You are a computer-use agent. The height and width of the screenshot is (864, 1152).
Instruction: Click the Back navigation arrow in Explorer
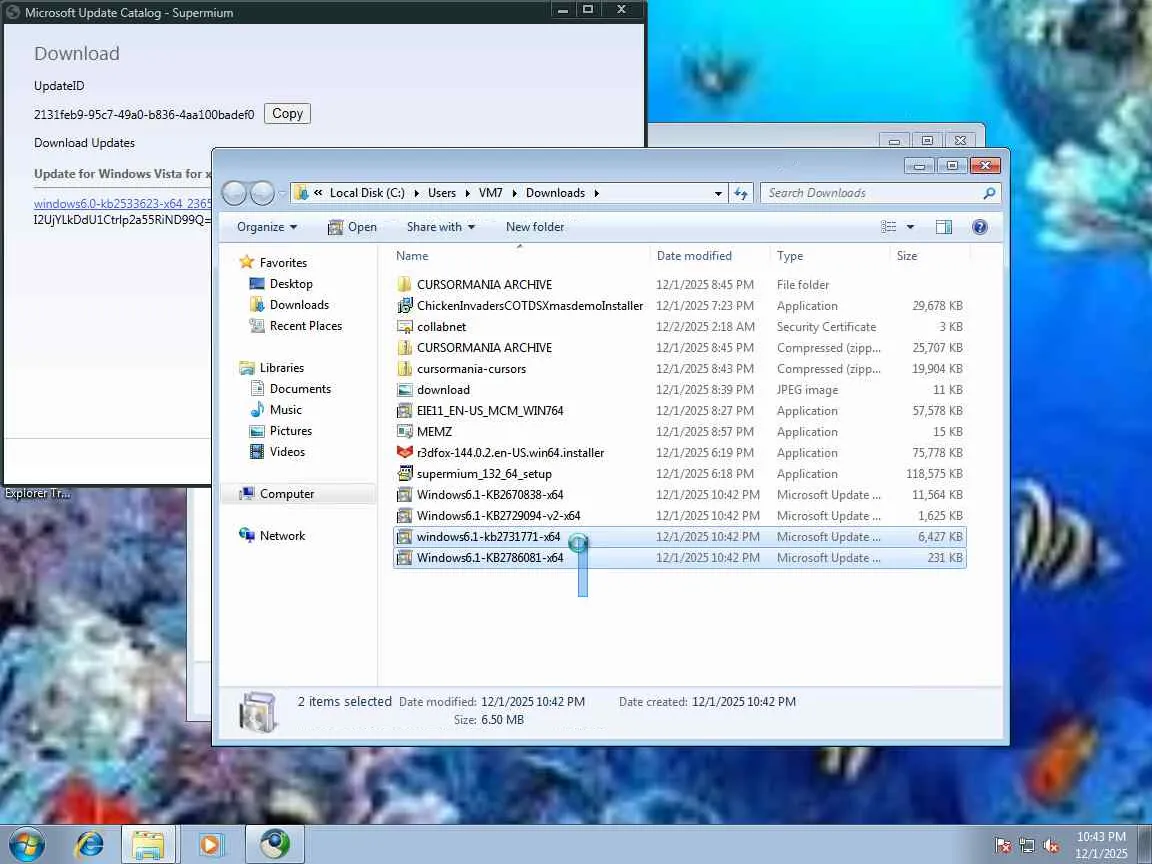click(234, 193)
